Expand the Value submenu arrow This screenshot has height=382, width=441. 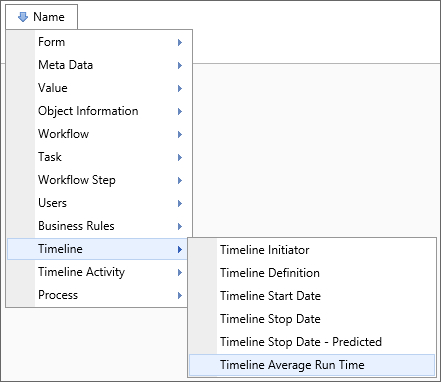[x=180, y=88]
